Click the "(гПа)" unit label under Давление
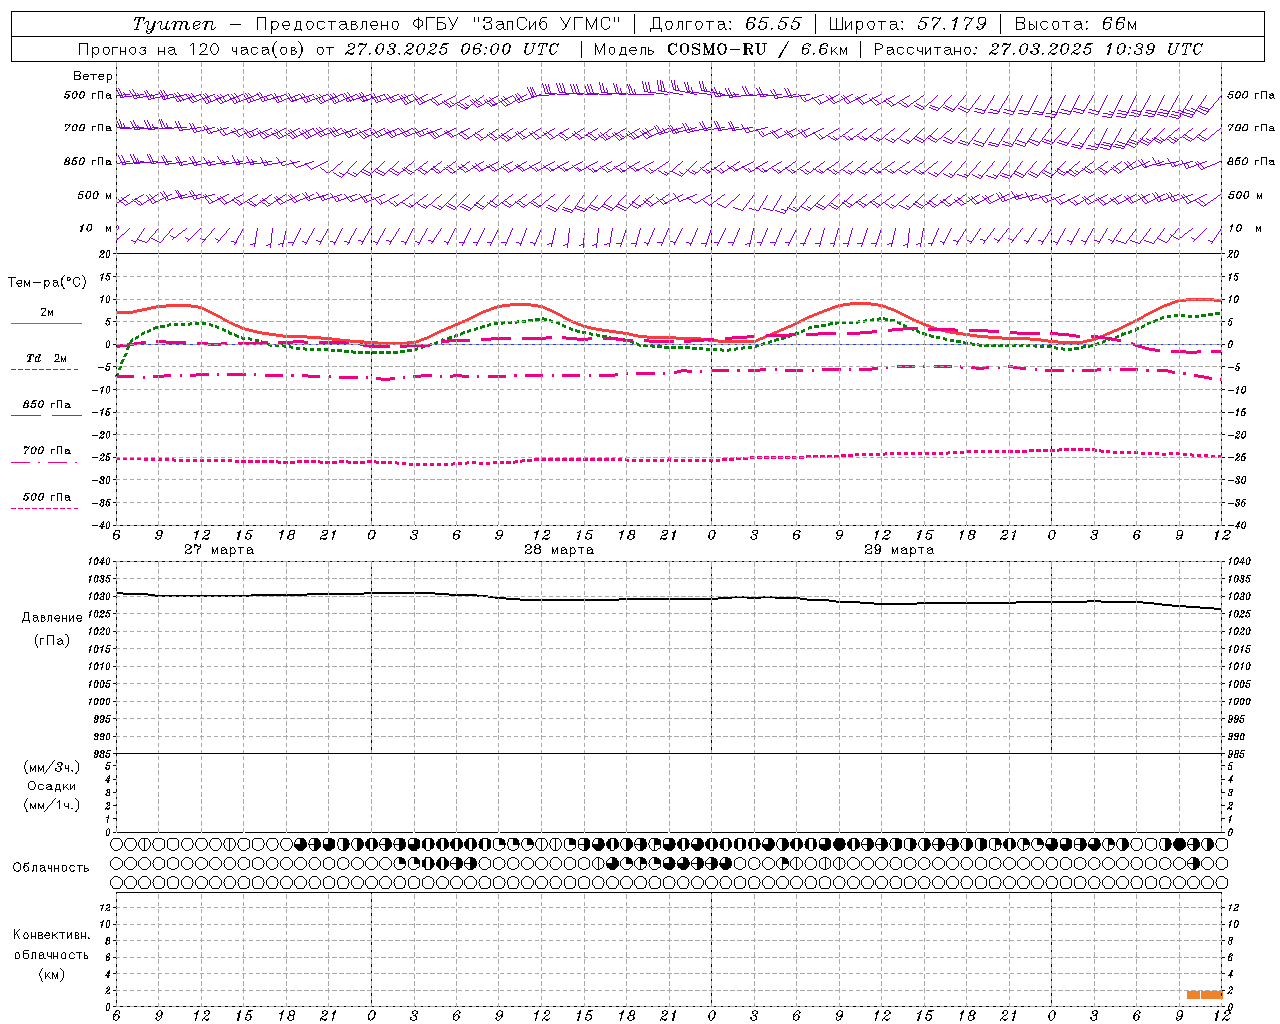The image size is (1280, 1024). [52, 641]
